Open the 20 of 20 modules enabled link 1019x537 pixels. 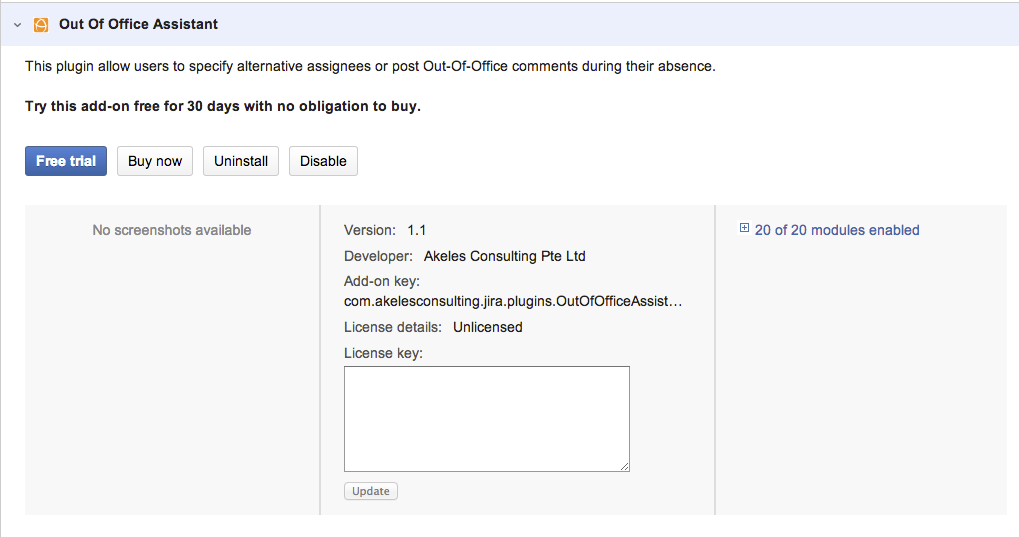click(837, 230)
